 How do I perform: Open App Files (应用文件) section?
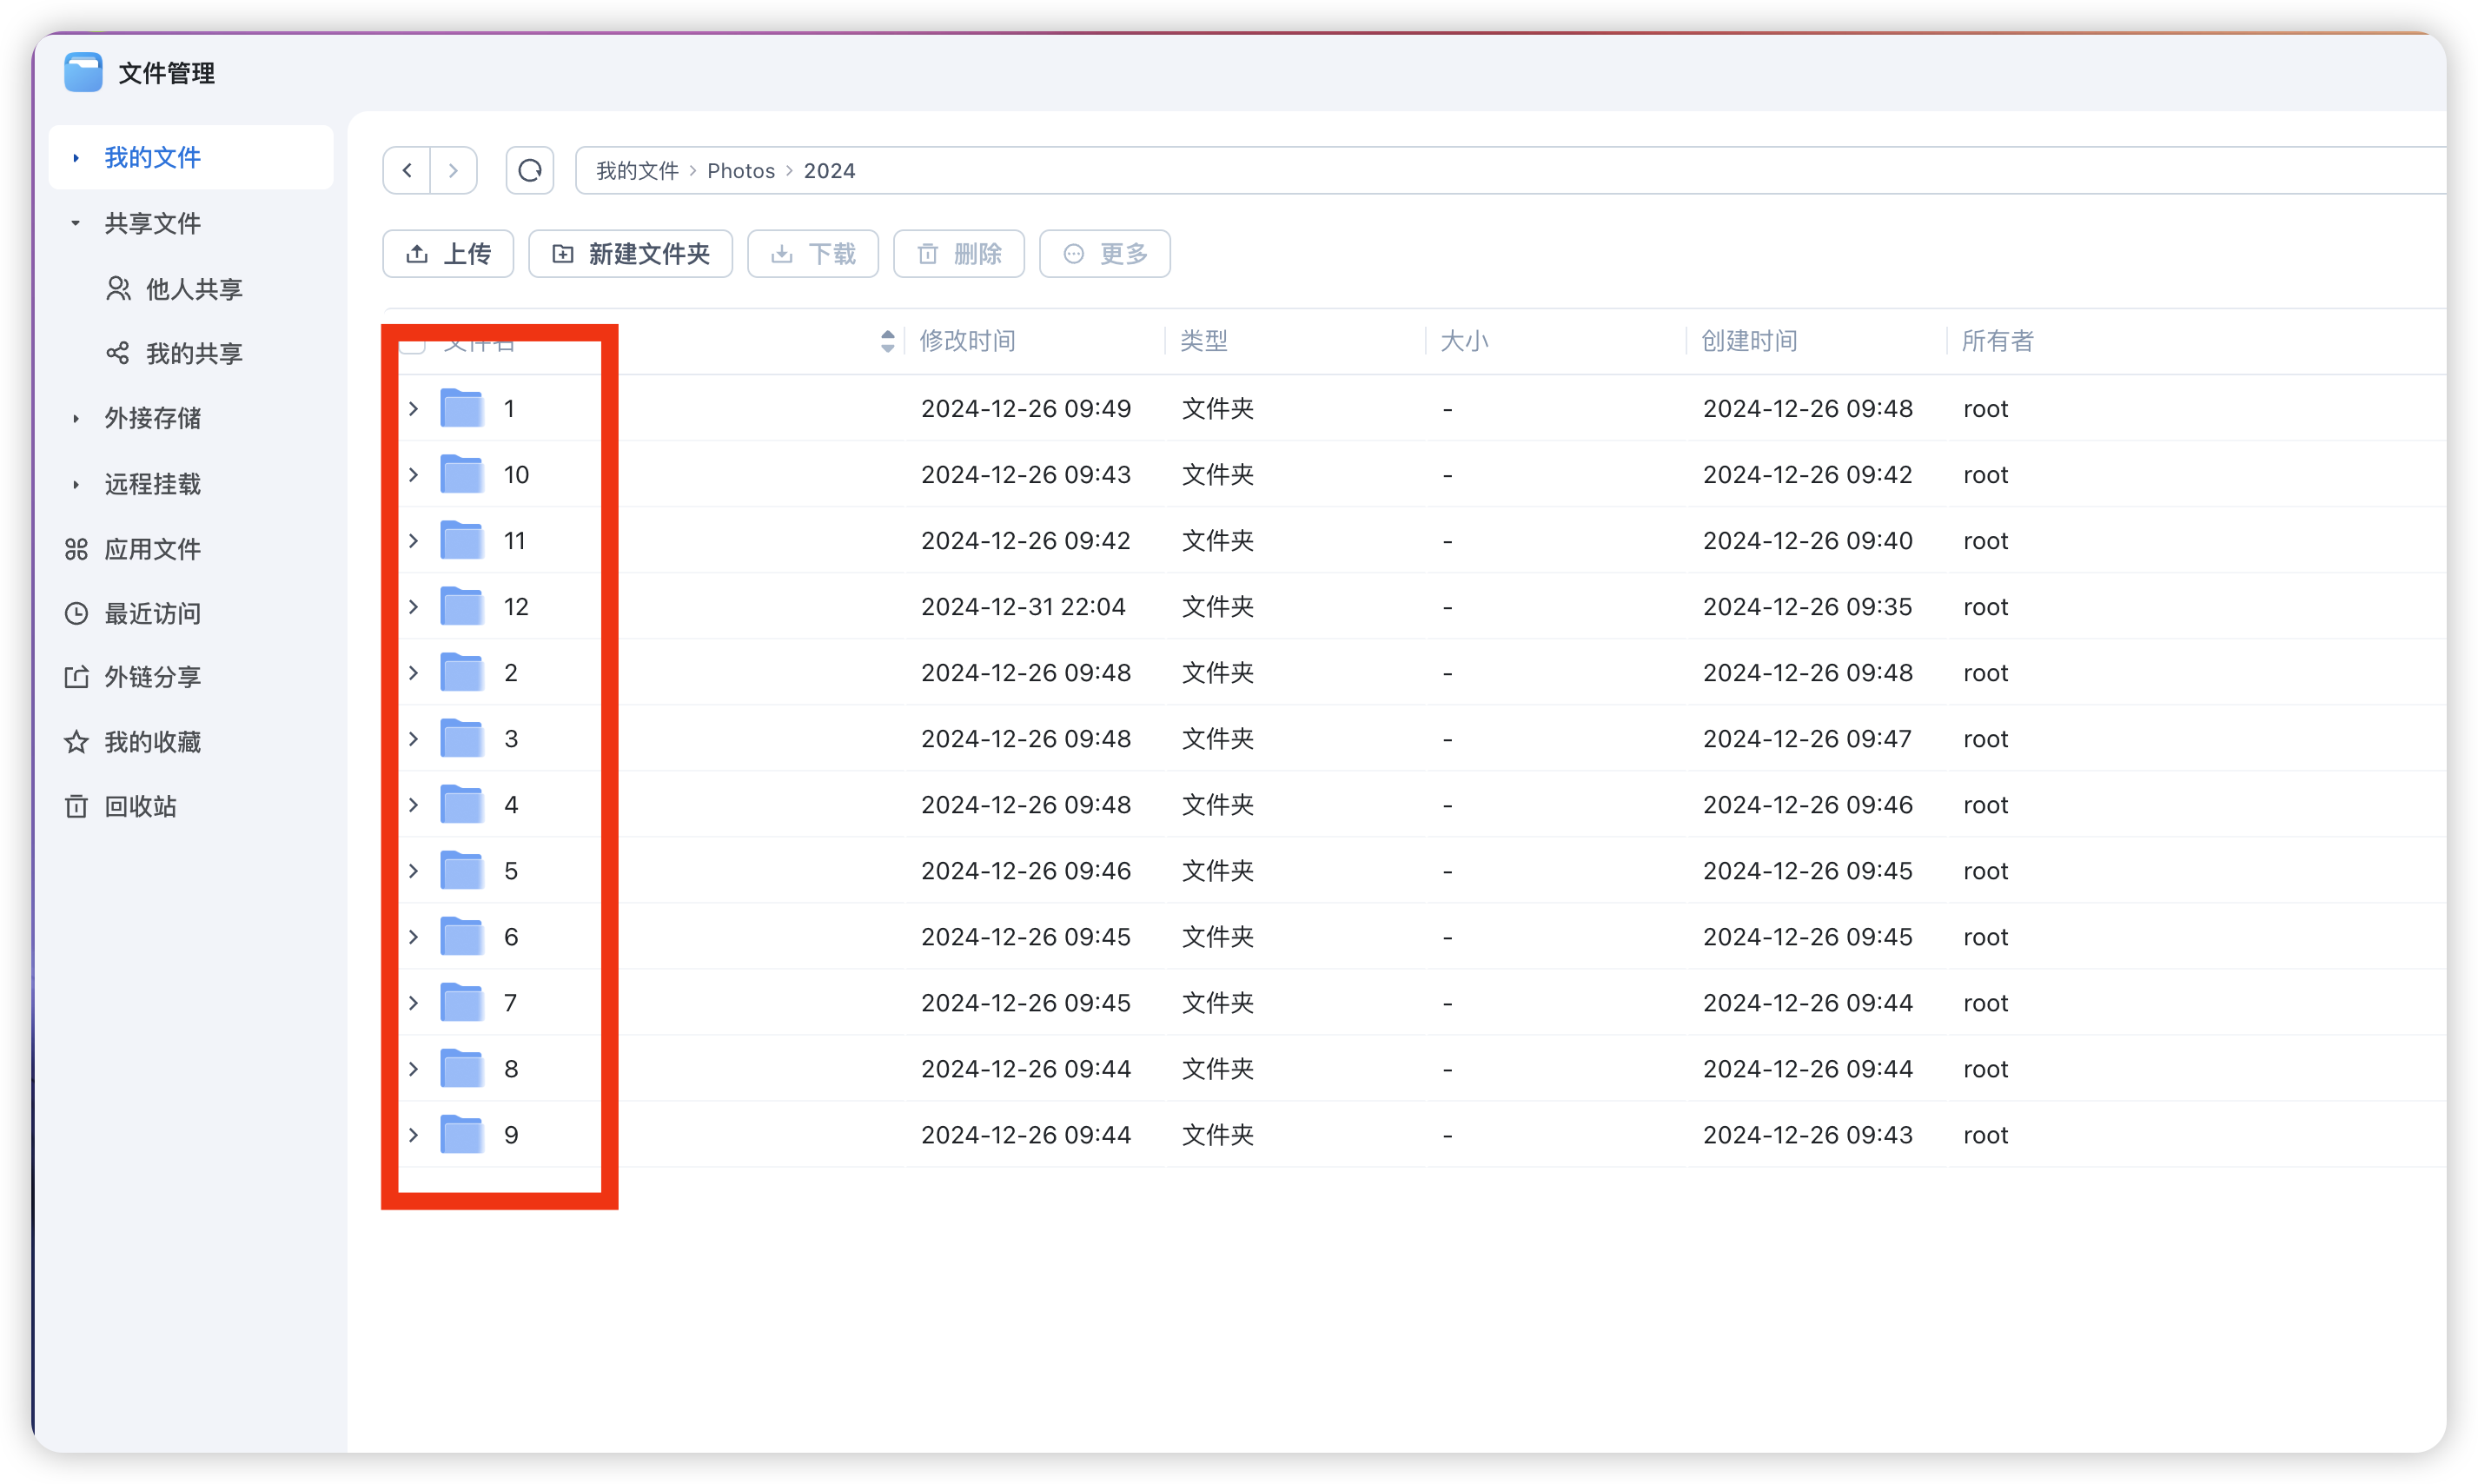pos(152,549)
